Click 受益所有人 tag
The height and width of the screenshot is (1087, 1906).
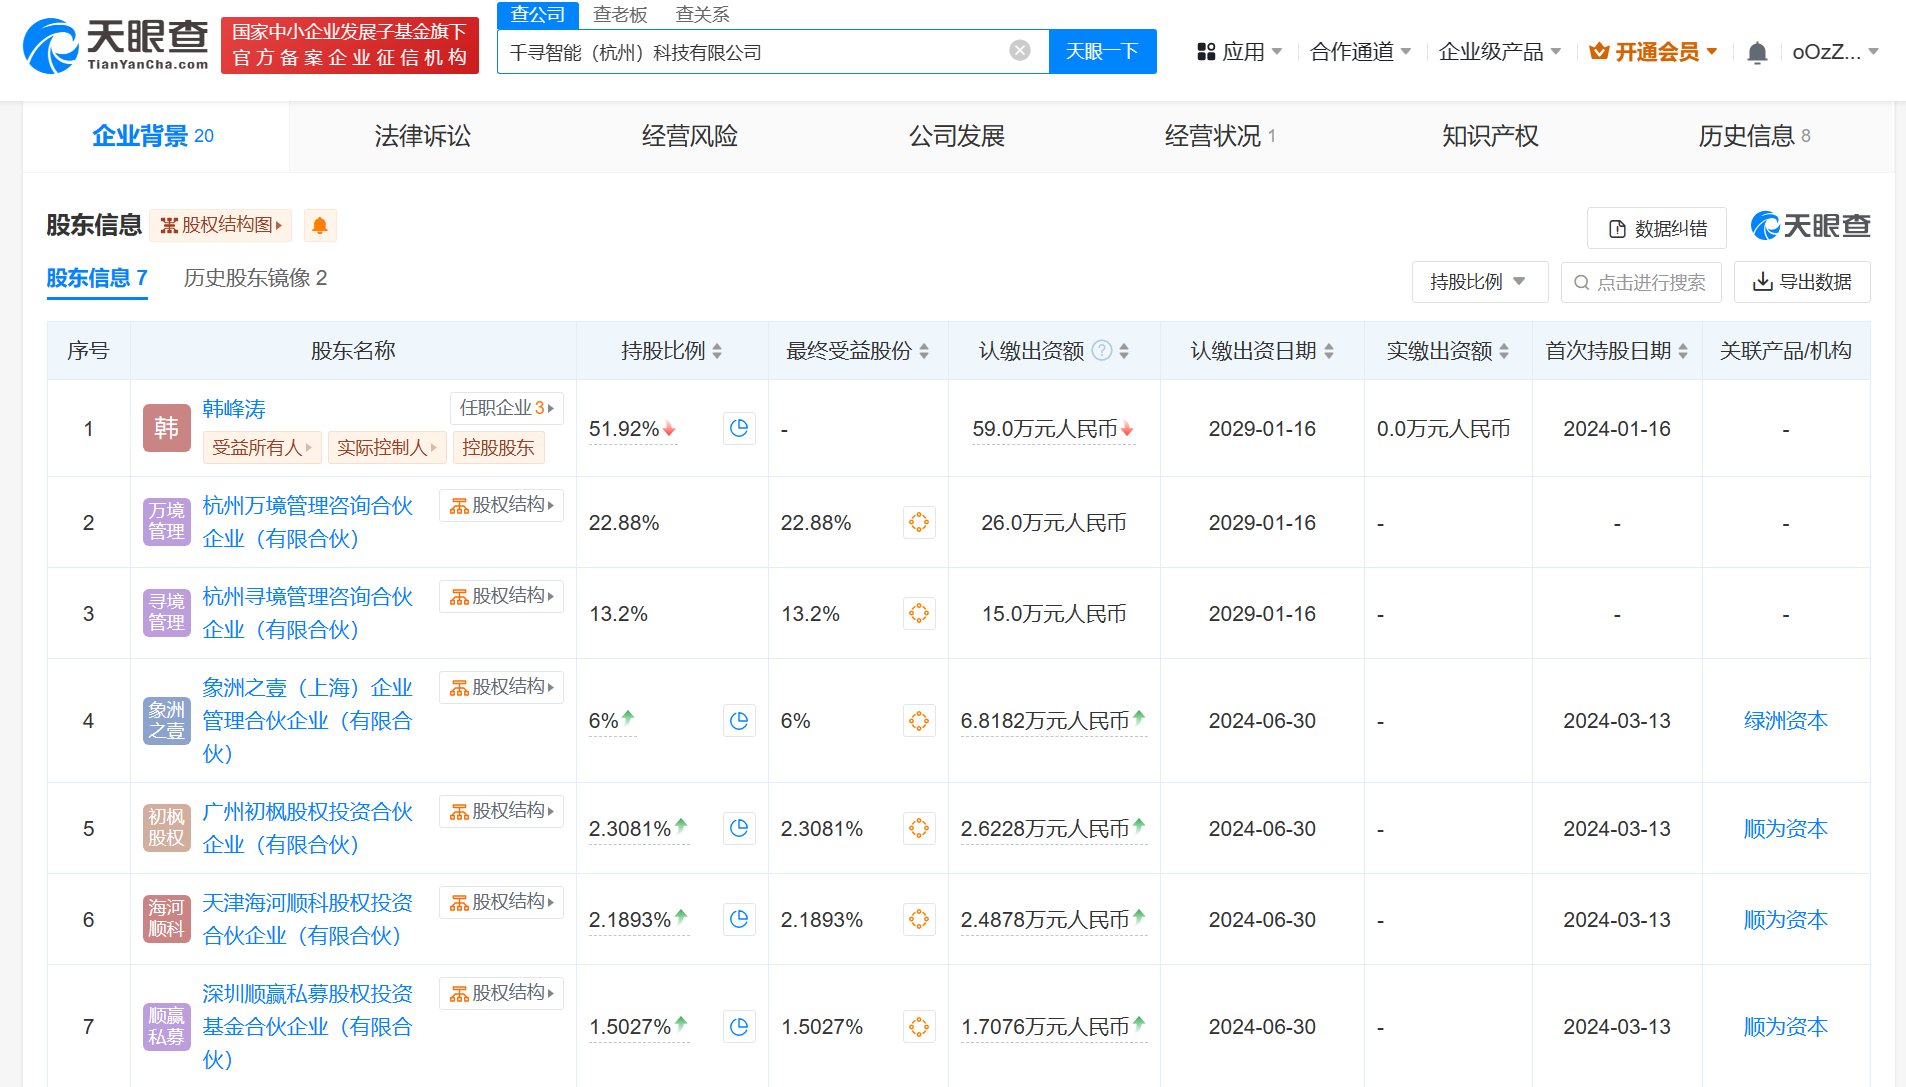tap(262, 448)
